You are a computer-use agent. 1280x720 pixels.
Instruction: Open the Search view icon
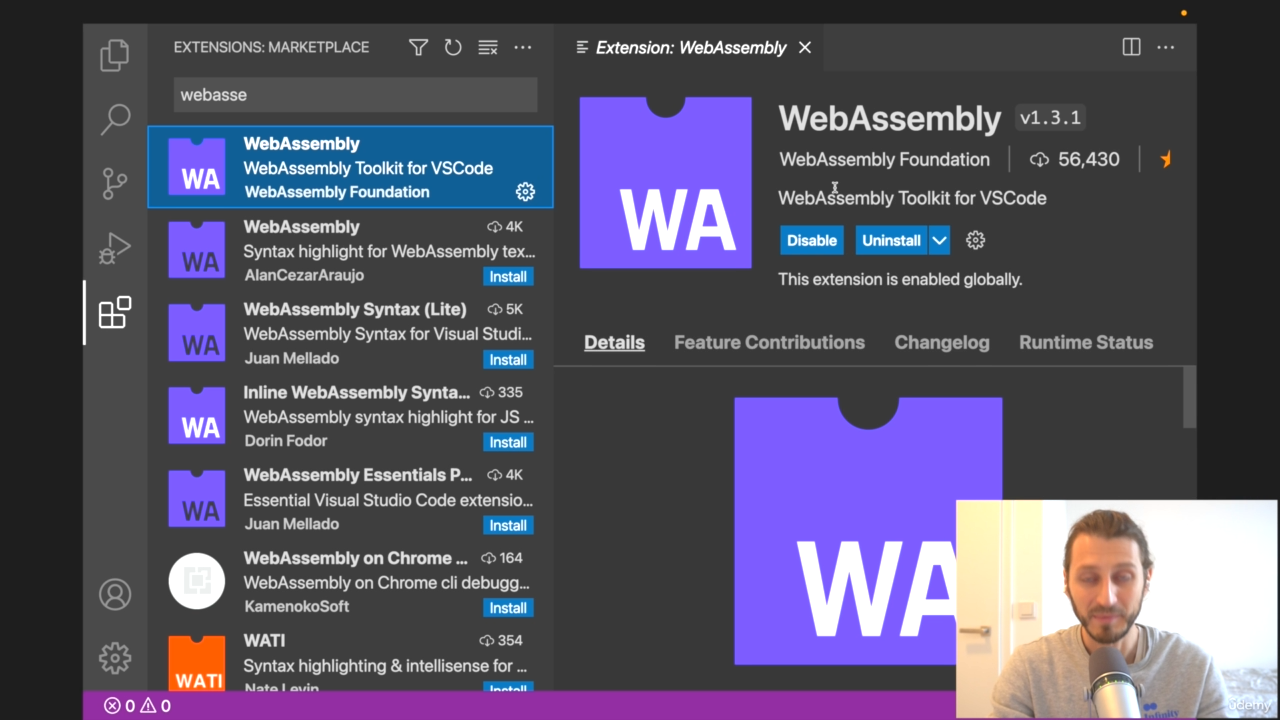tap(115, 119)
